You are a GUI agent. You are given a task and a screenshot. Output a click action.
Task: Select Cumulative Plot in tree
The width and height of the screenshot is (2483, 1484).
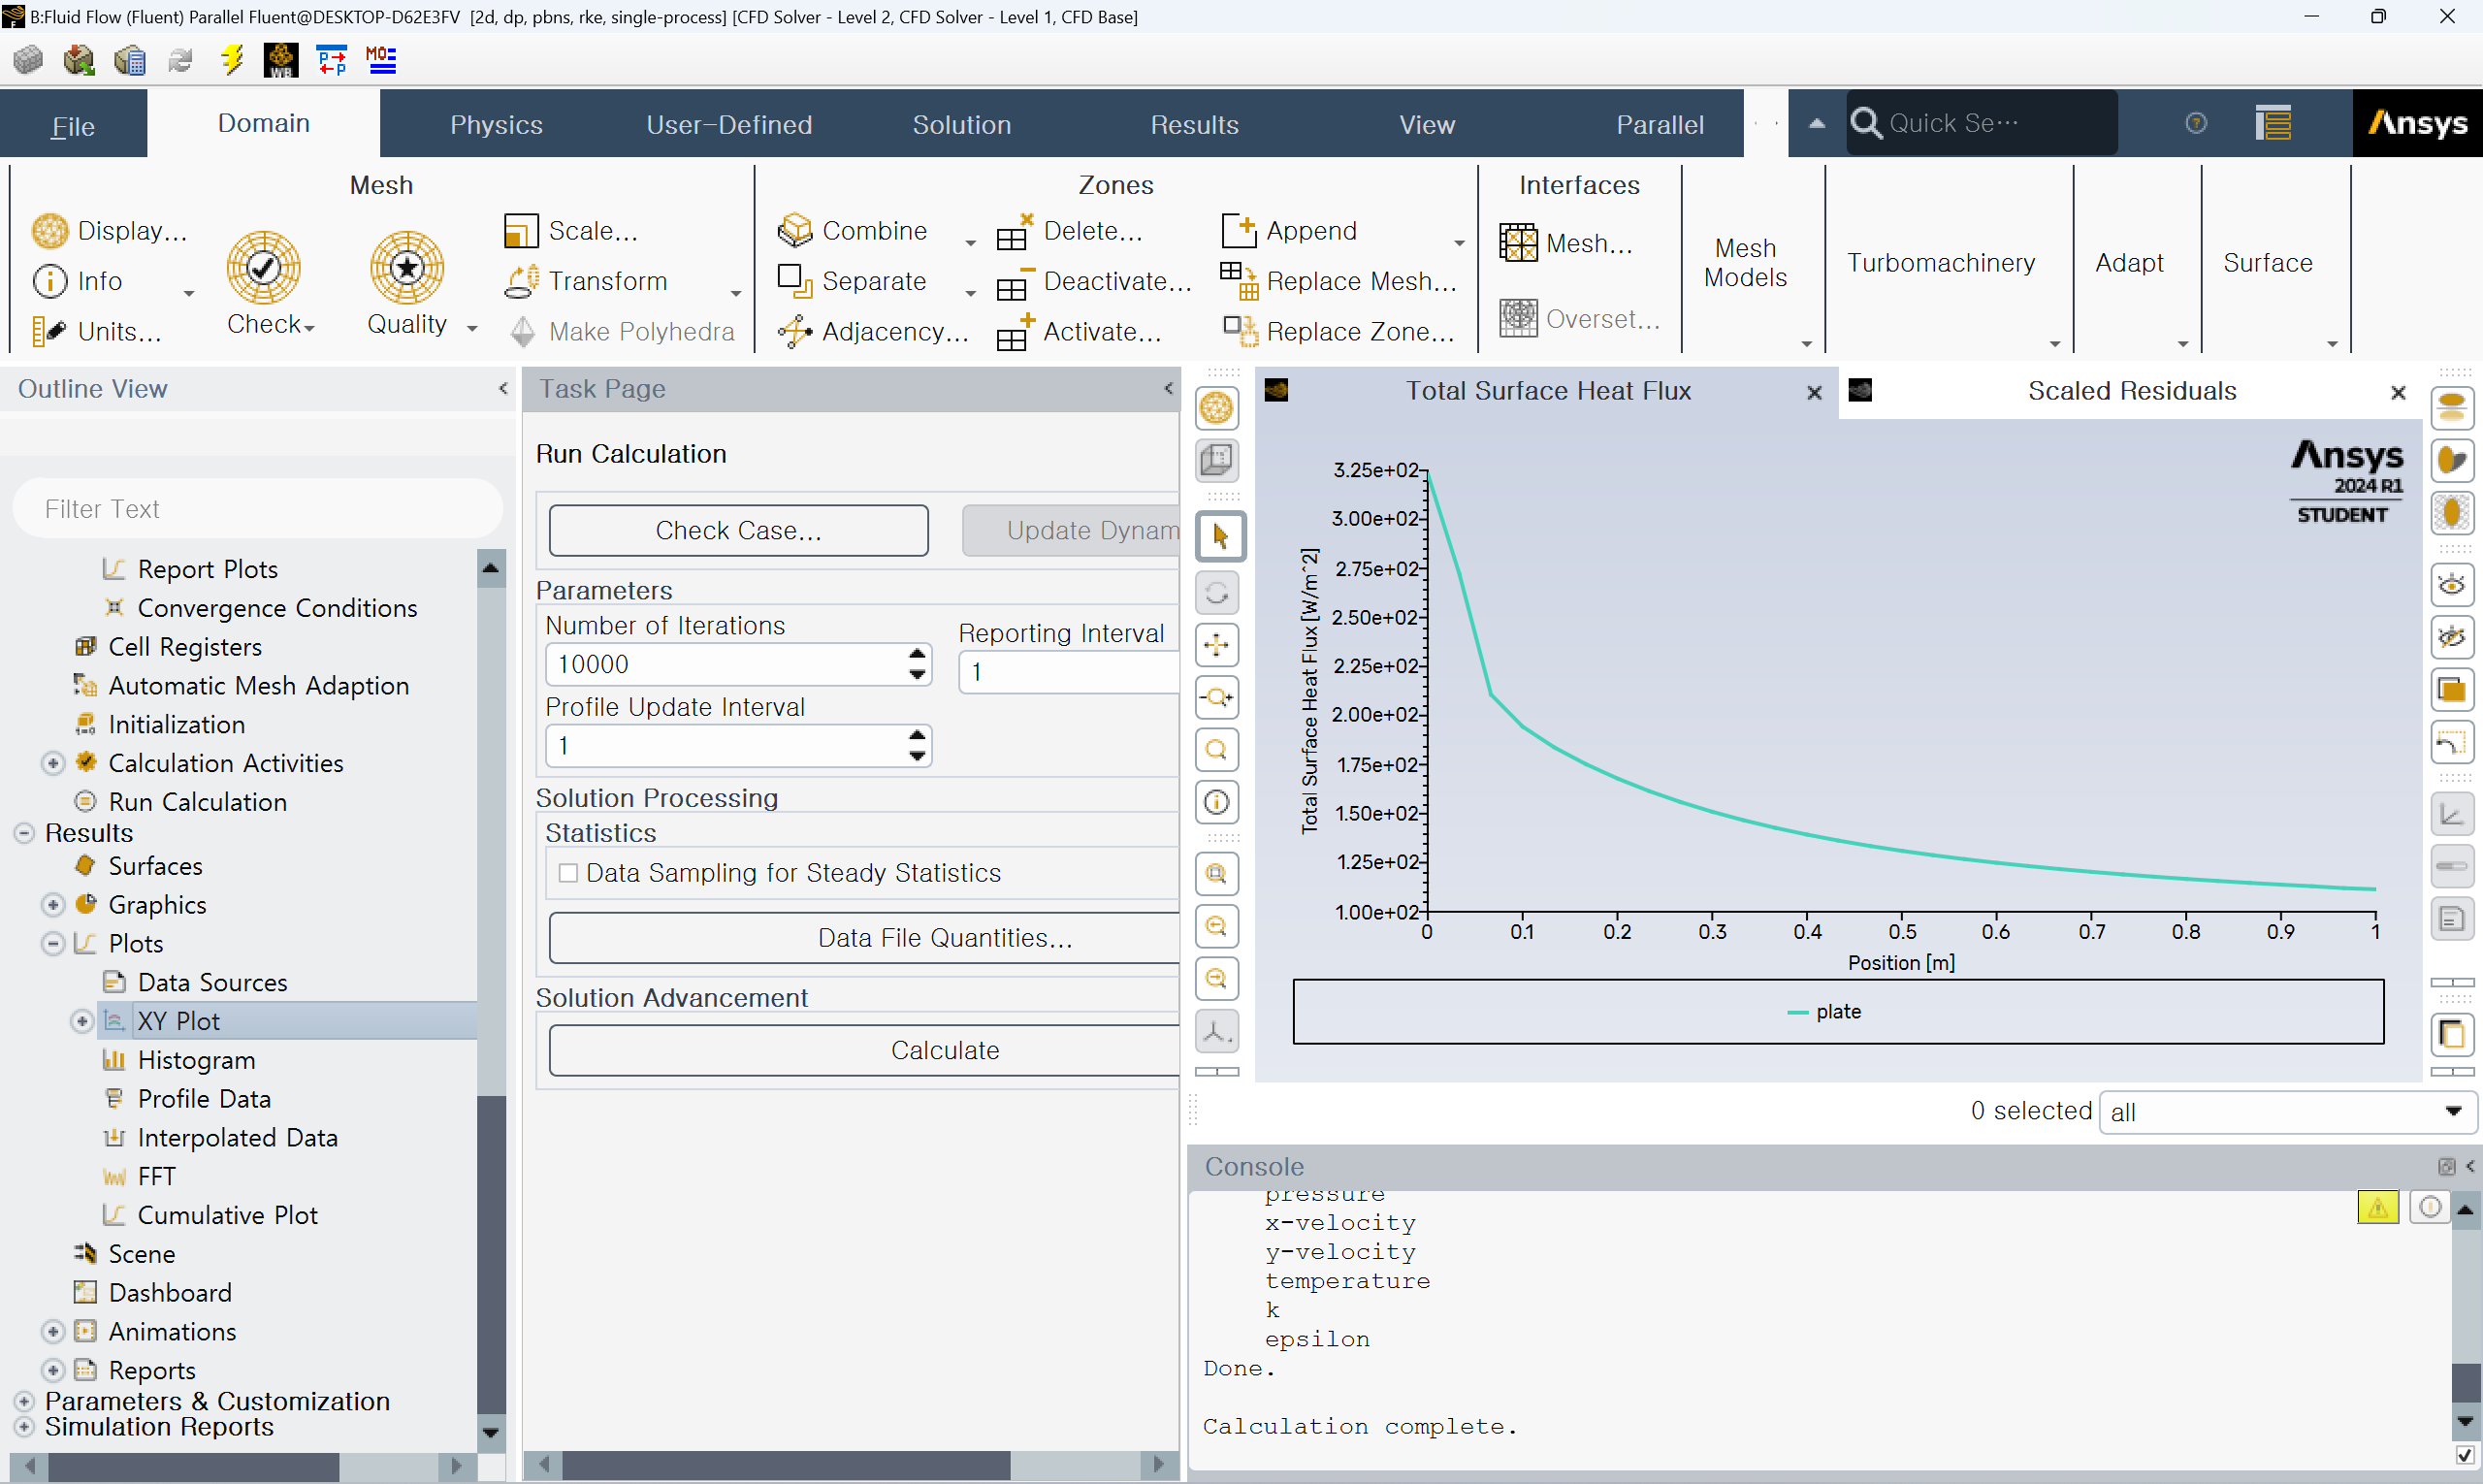click(x=227, y=1215)
